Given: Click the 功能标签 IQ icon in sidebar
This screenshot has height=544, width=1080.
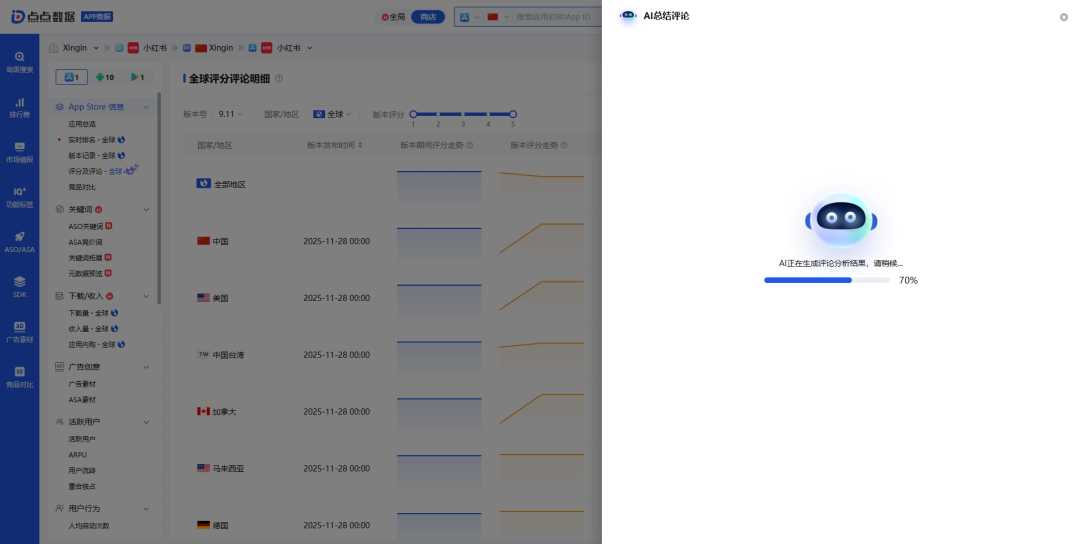Looking at the screenshot, I should click(x=19, y=192).
